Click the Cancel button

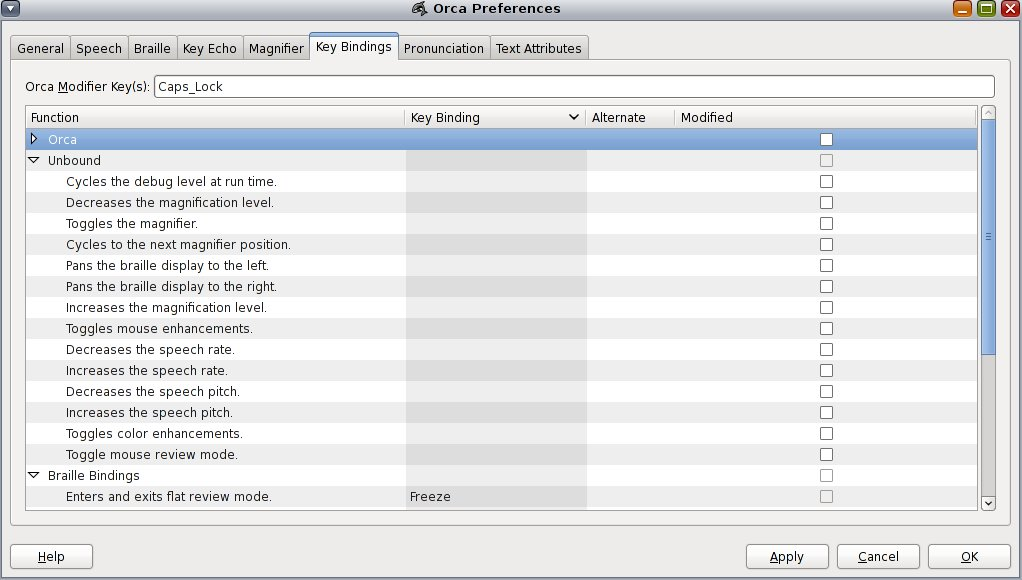point(878,557)
